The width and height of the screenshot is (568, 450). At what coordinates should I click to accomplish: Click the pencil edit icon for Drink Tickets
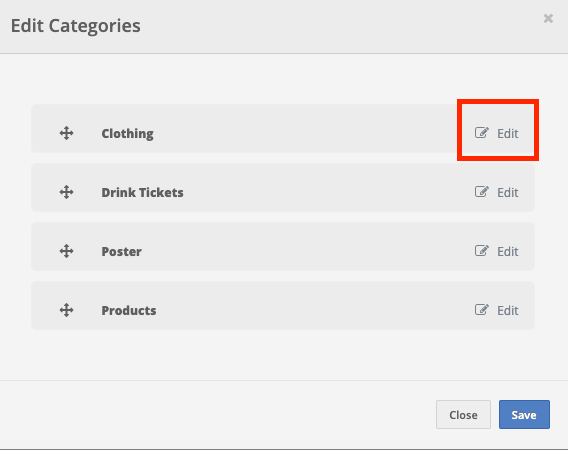[482, 192]
